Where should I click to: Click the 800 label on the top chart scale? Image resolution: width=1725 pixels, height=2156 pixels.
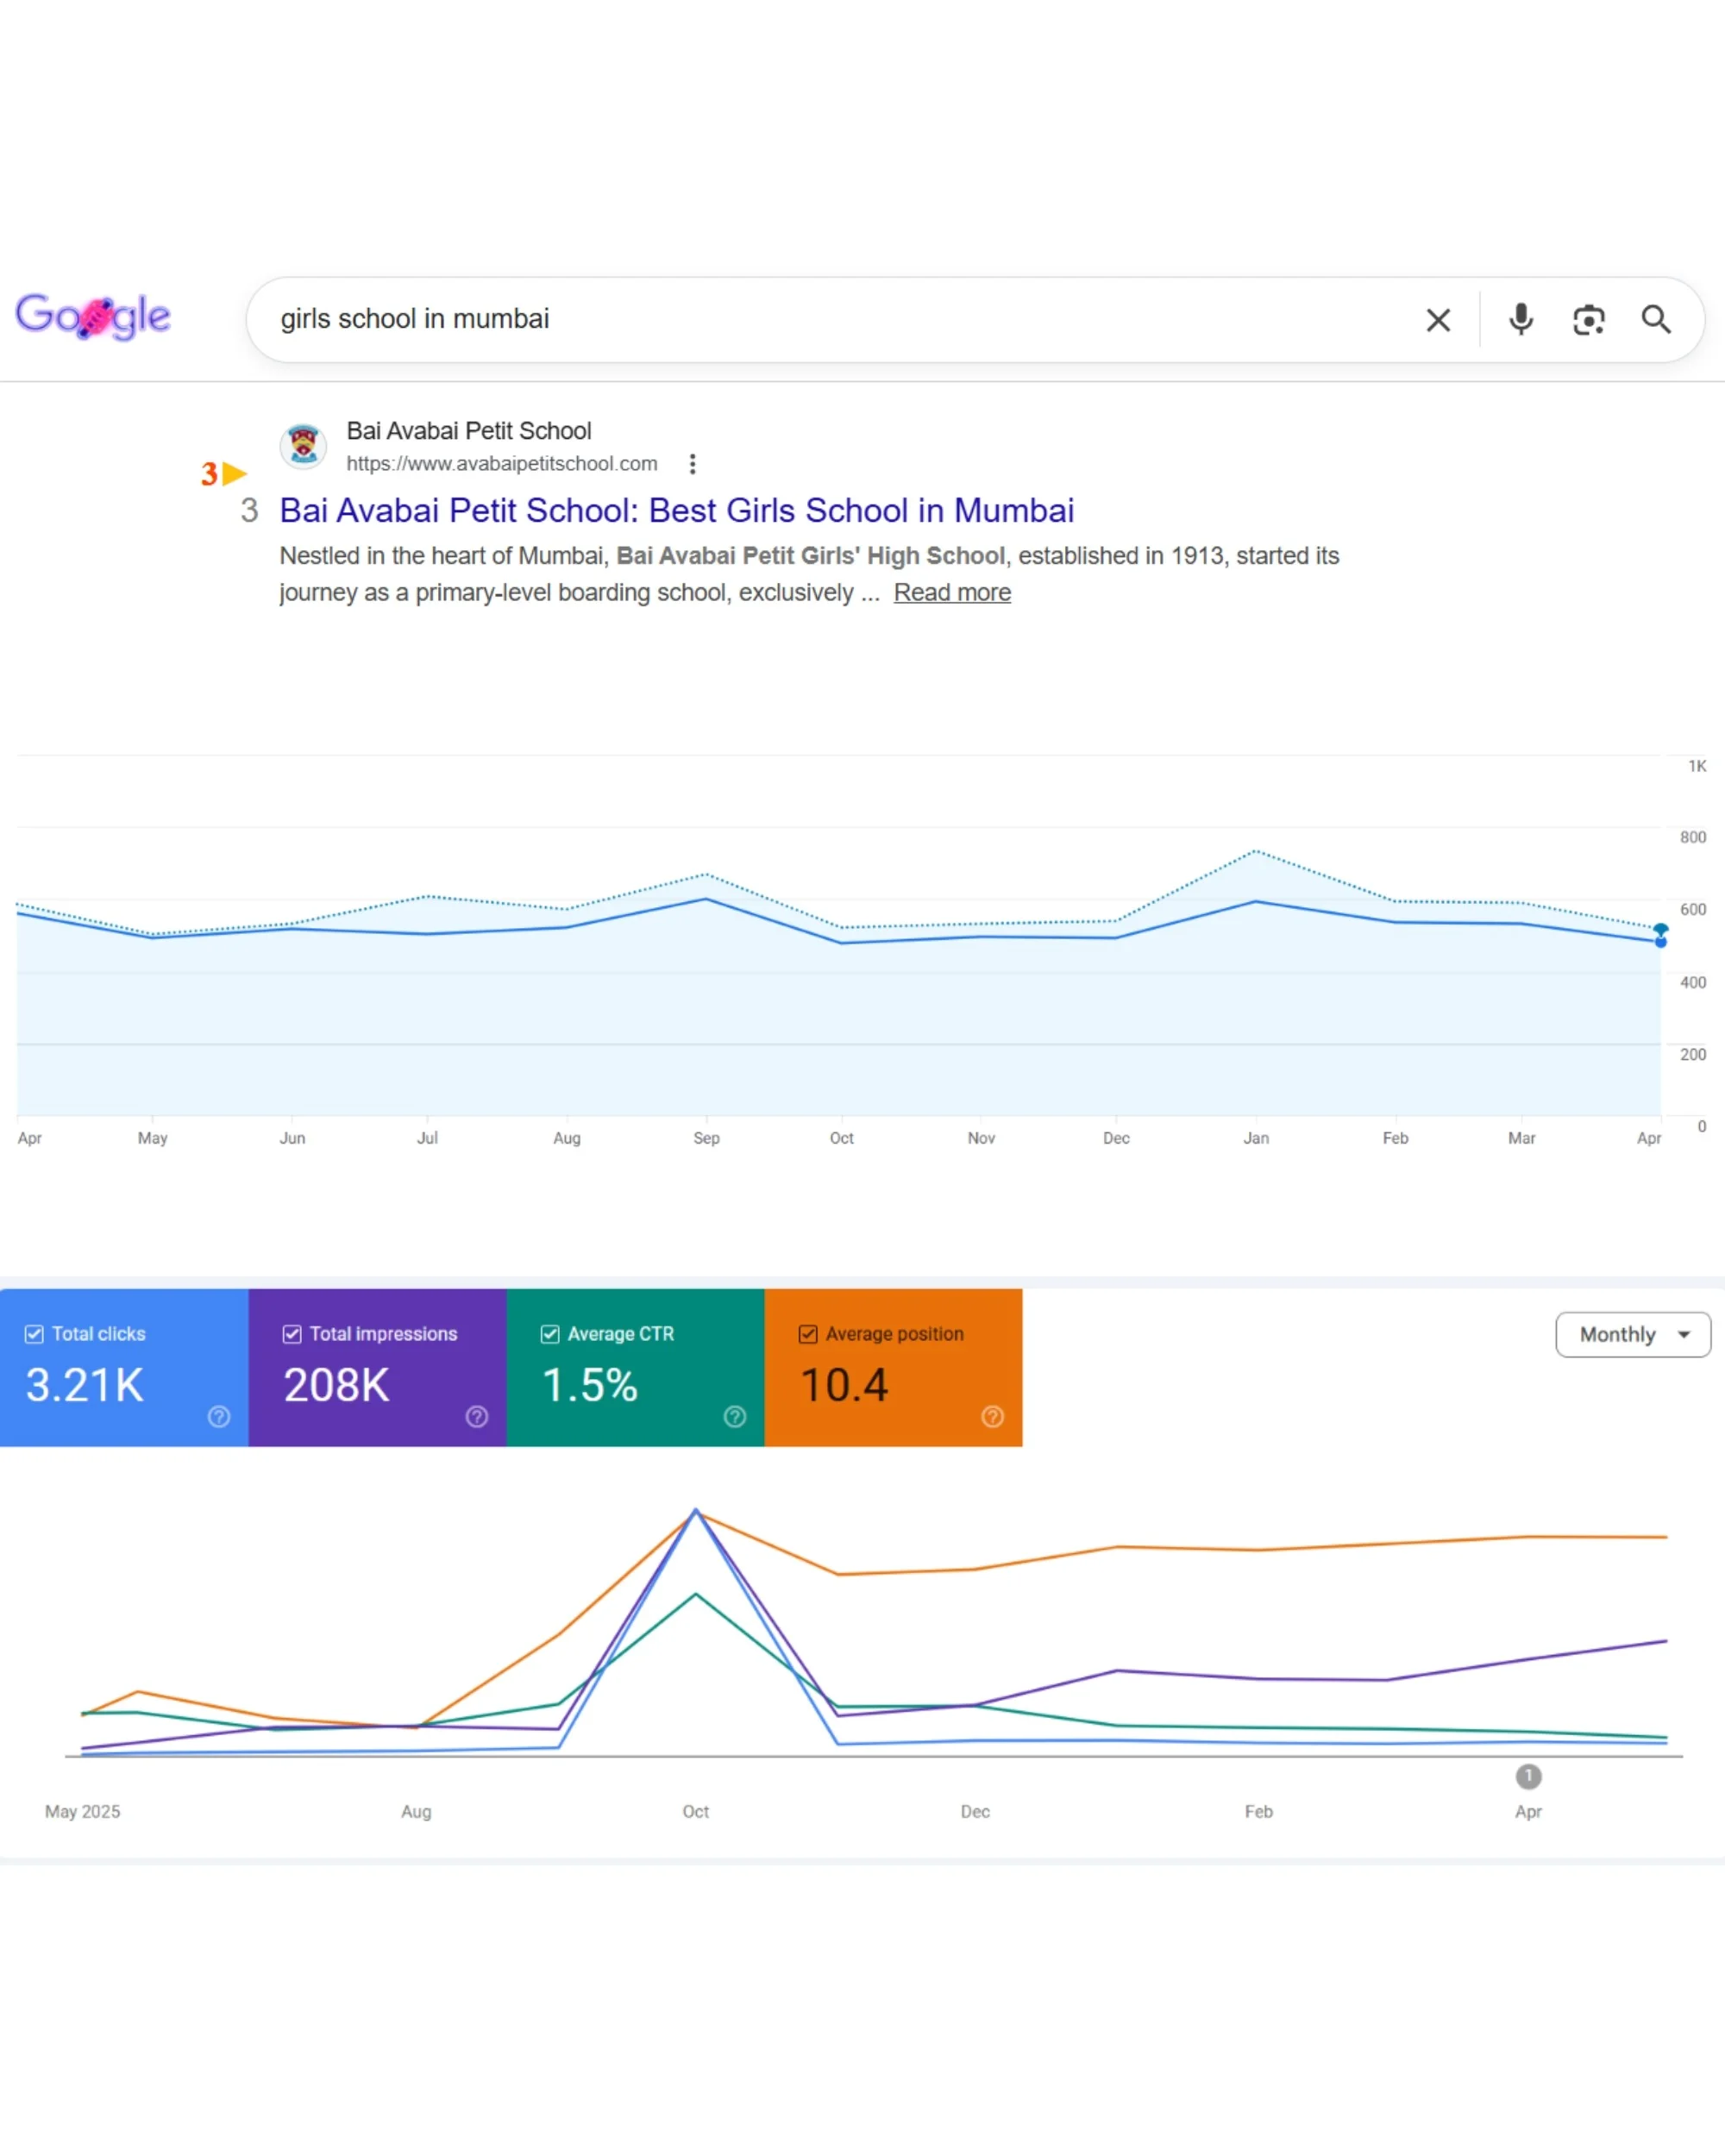1692,837
